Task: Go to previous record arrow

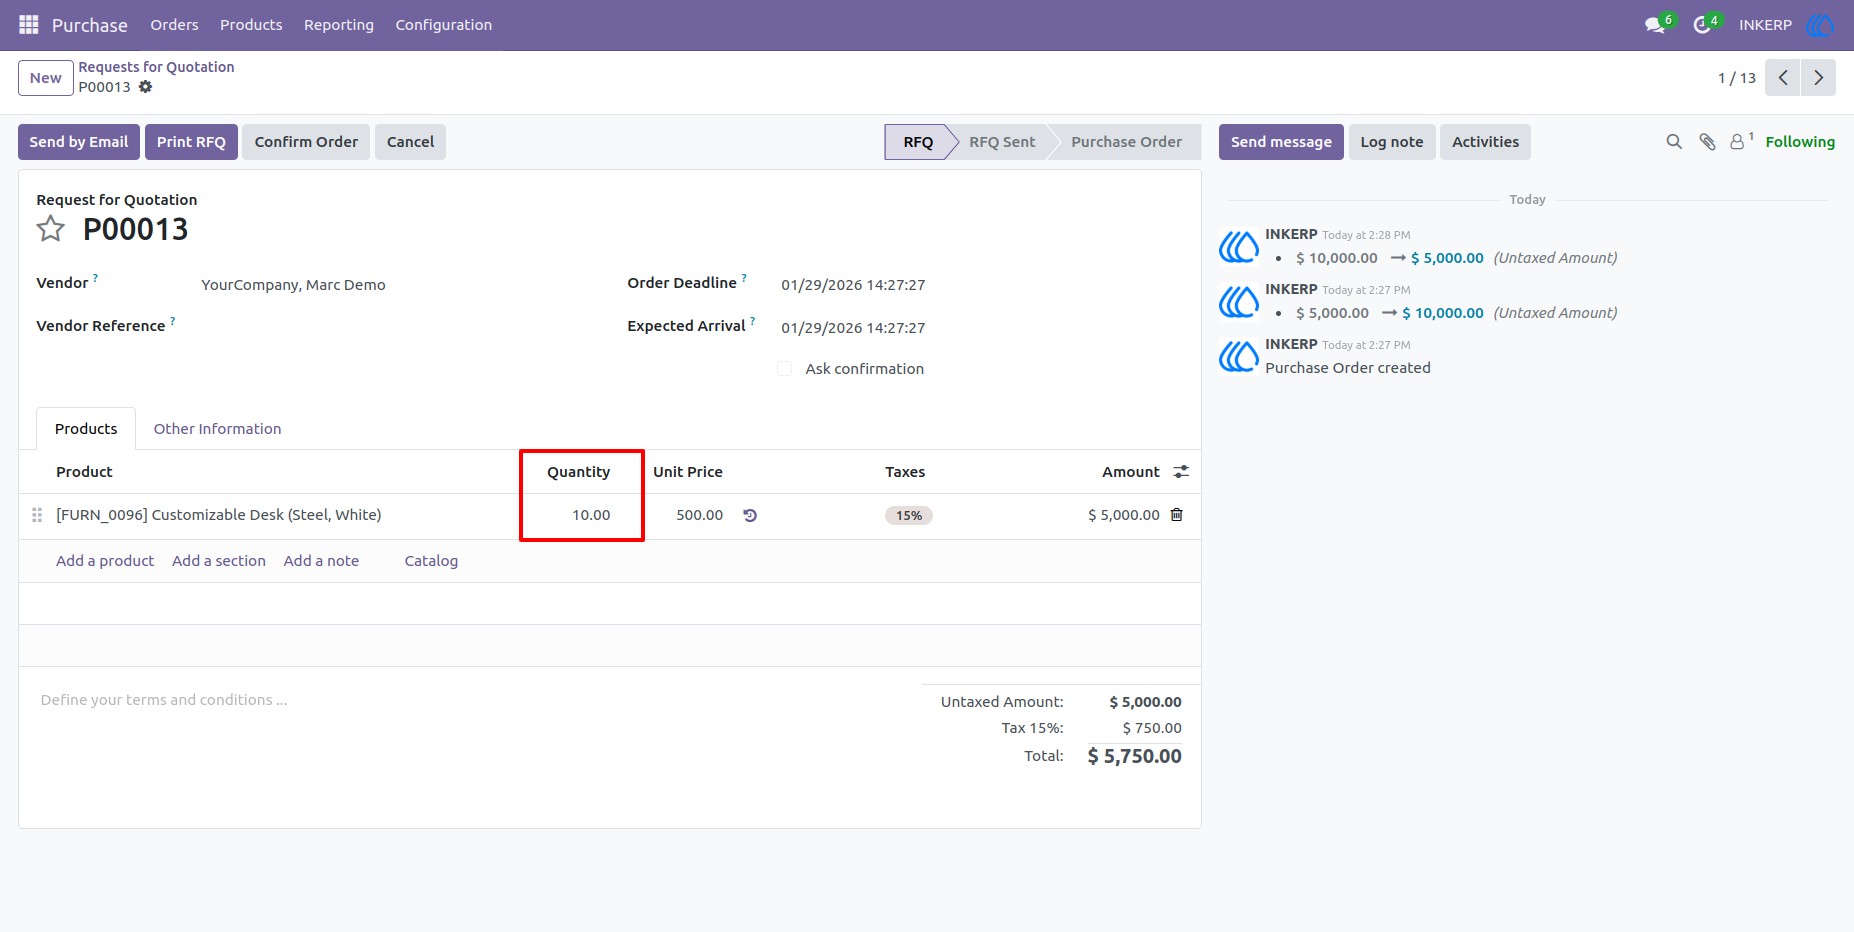Action: [x=1783, y=78]
